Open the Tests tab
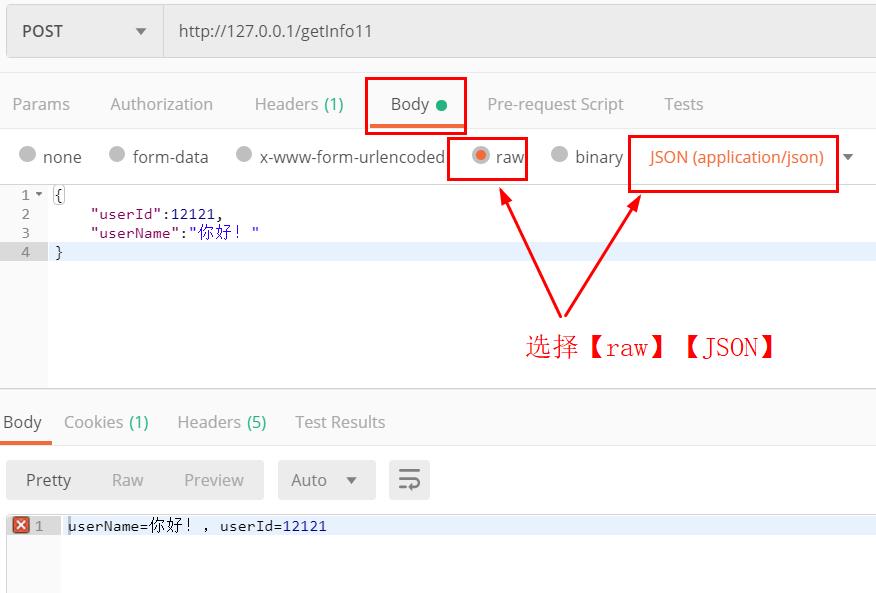 pos(683,104)
